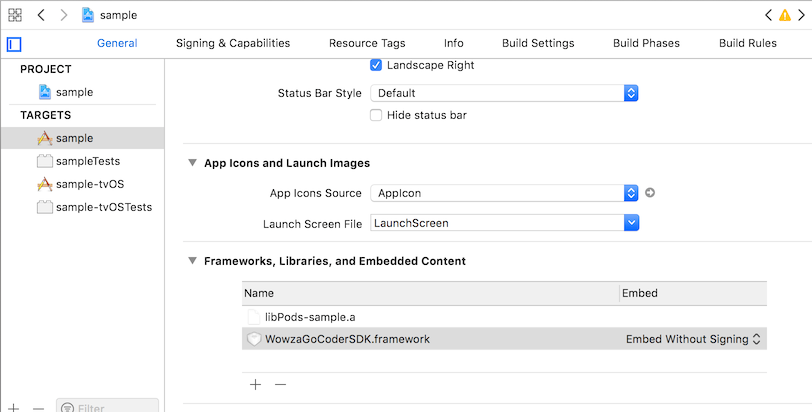This screenshot has height=412, width=812.
Task: Add a framework with the plus button
Action: coord(255,384)
